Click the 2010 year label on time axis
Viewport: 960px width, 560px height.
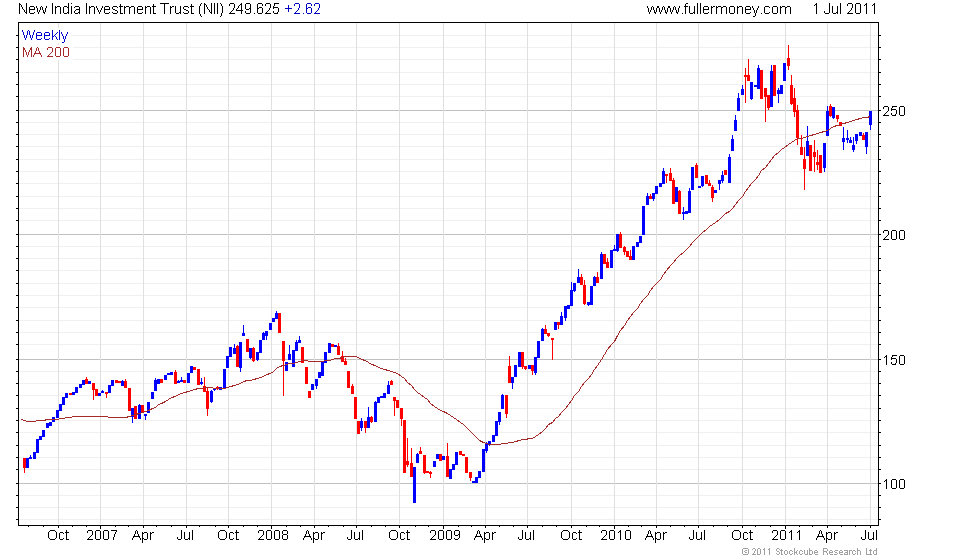(x=615, y=535)
